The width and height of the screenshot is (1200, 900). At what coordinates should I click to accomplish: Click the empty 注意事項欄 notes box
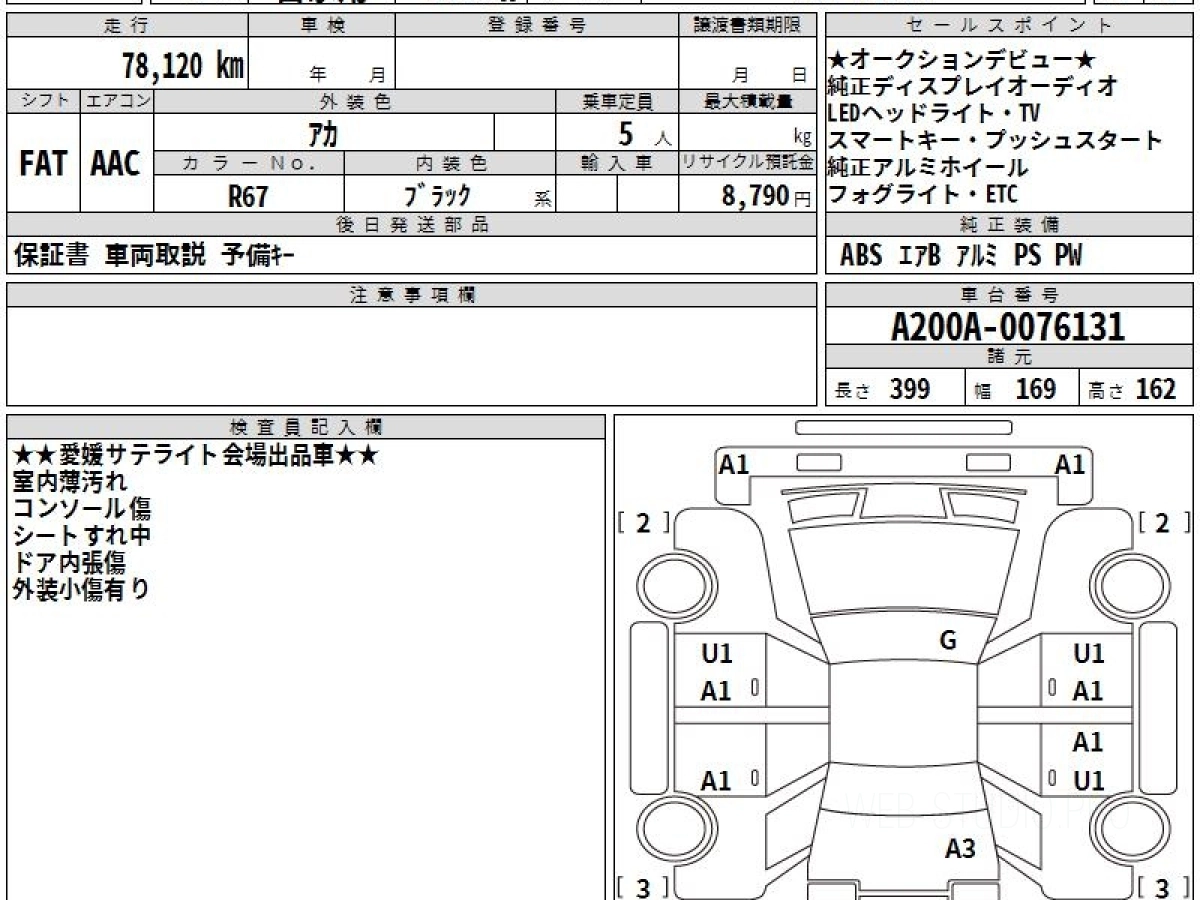411,356
